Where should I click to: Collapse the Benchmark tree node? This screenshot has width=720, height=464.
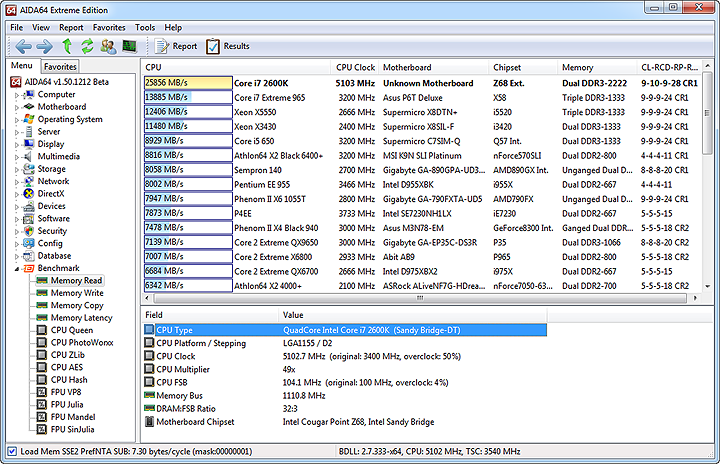(17, 269)
